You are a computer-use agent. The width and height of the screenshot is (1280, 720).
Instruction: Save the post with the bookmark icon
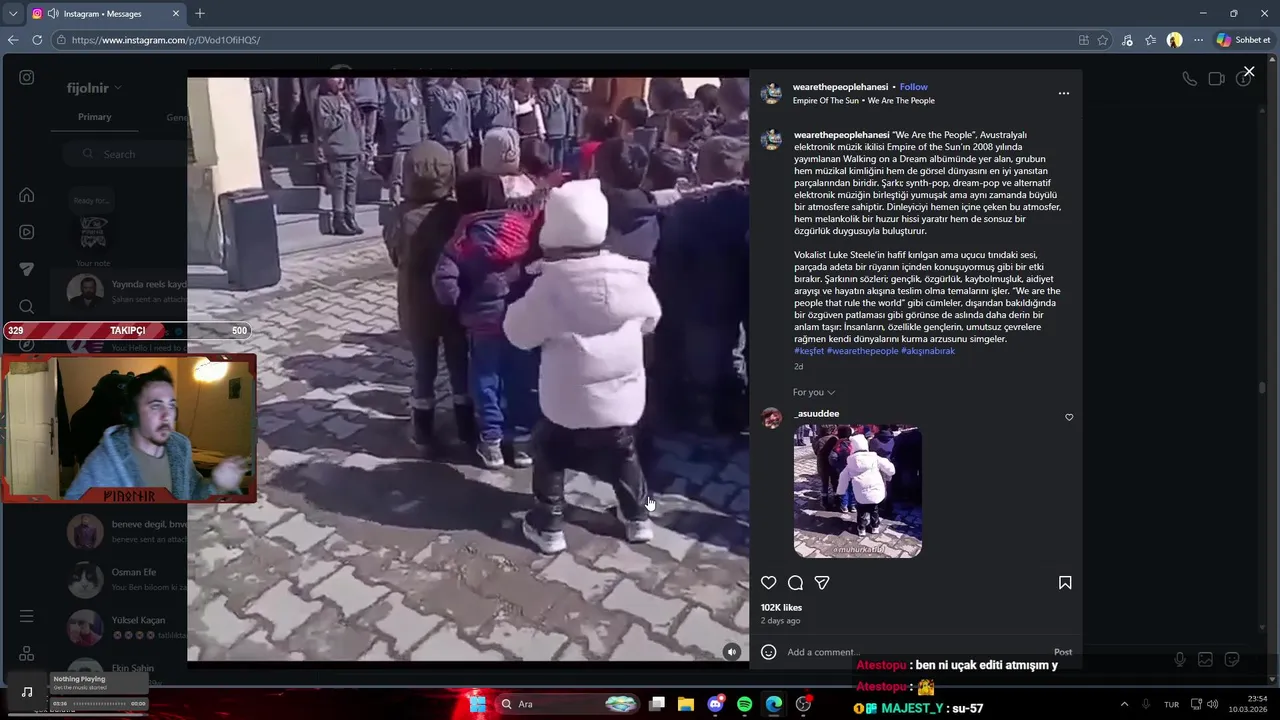pyautogui.click(x=1065, y=583)
